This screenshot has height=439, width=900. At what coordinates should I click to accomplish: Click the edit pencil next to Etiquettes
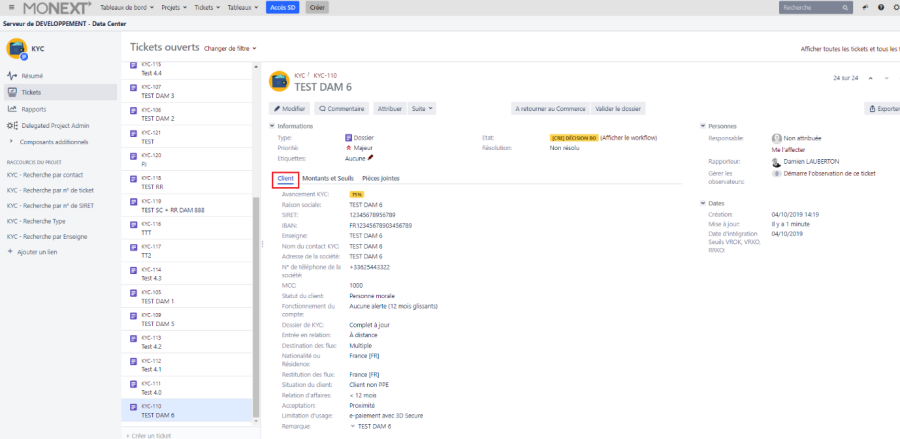pos(371,157)
